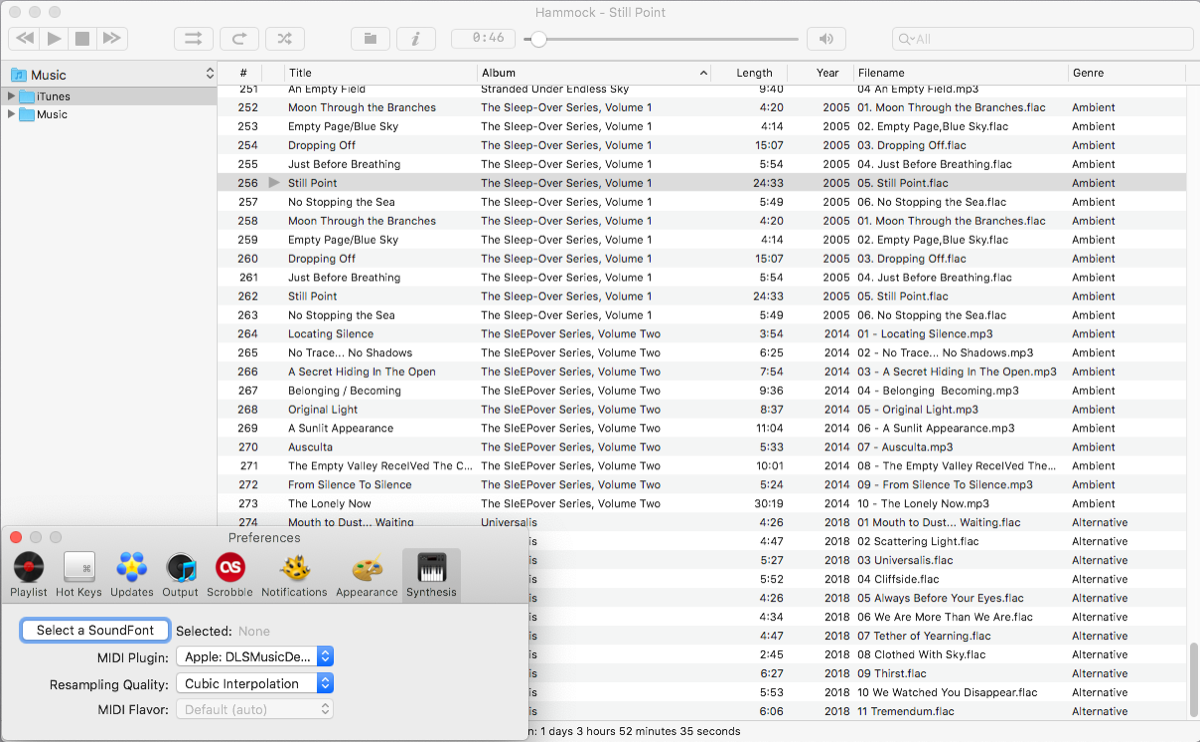Open the Output preferences pane

[181, 575]
